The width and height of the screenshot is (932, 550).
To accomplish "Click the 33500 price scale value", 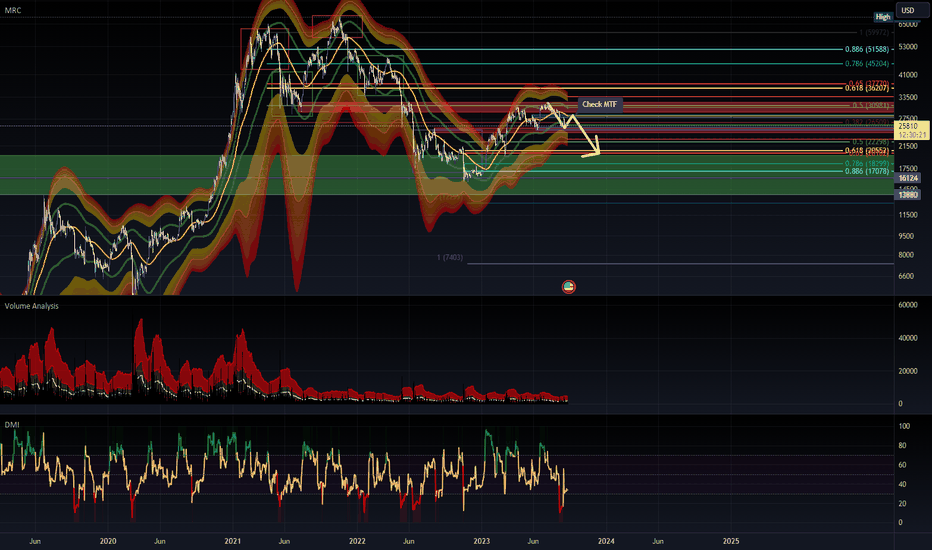I will click(x=908, y=98).
